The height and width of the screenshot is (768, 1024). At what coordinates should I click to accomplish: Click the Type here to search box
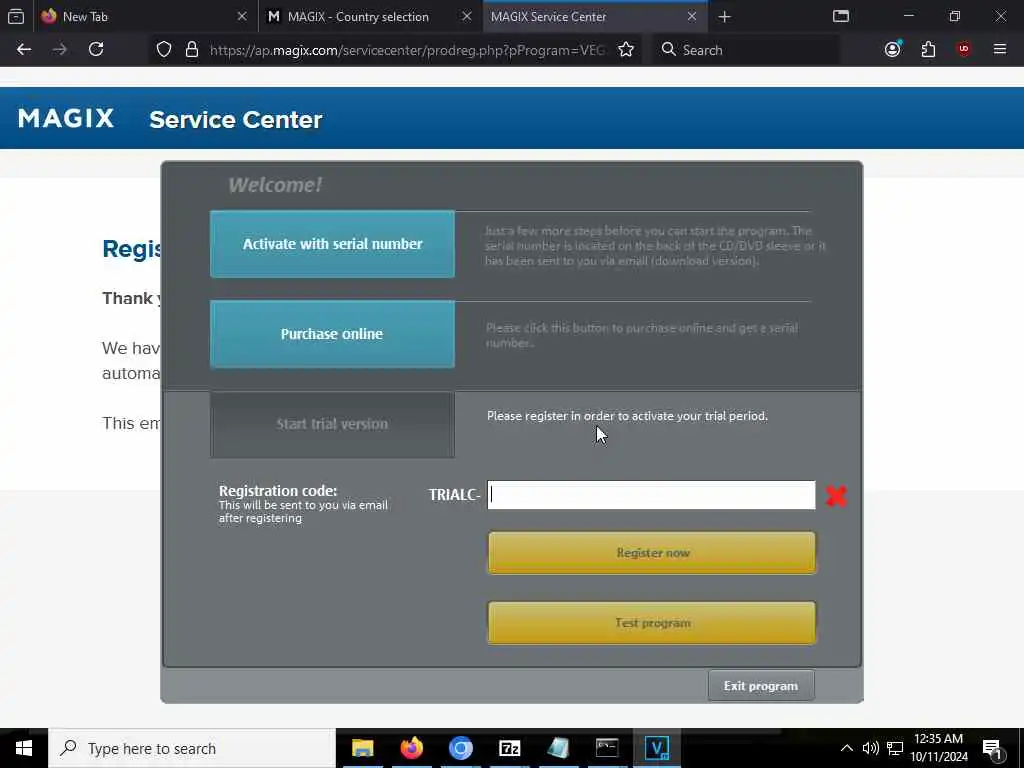click(192, 748)
